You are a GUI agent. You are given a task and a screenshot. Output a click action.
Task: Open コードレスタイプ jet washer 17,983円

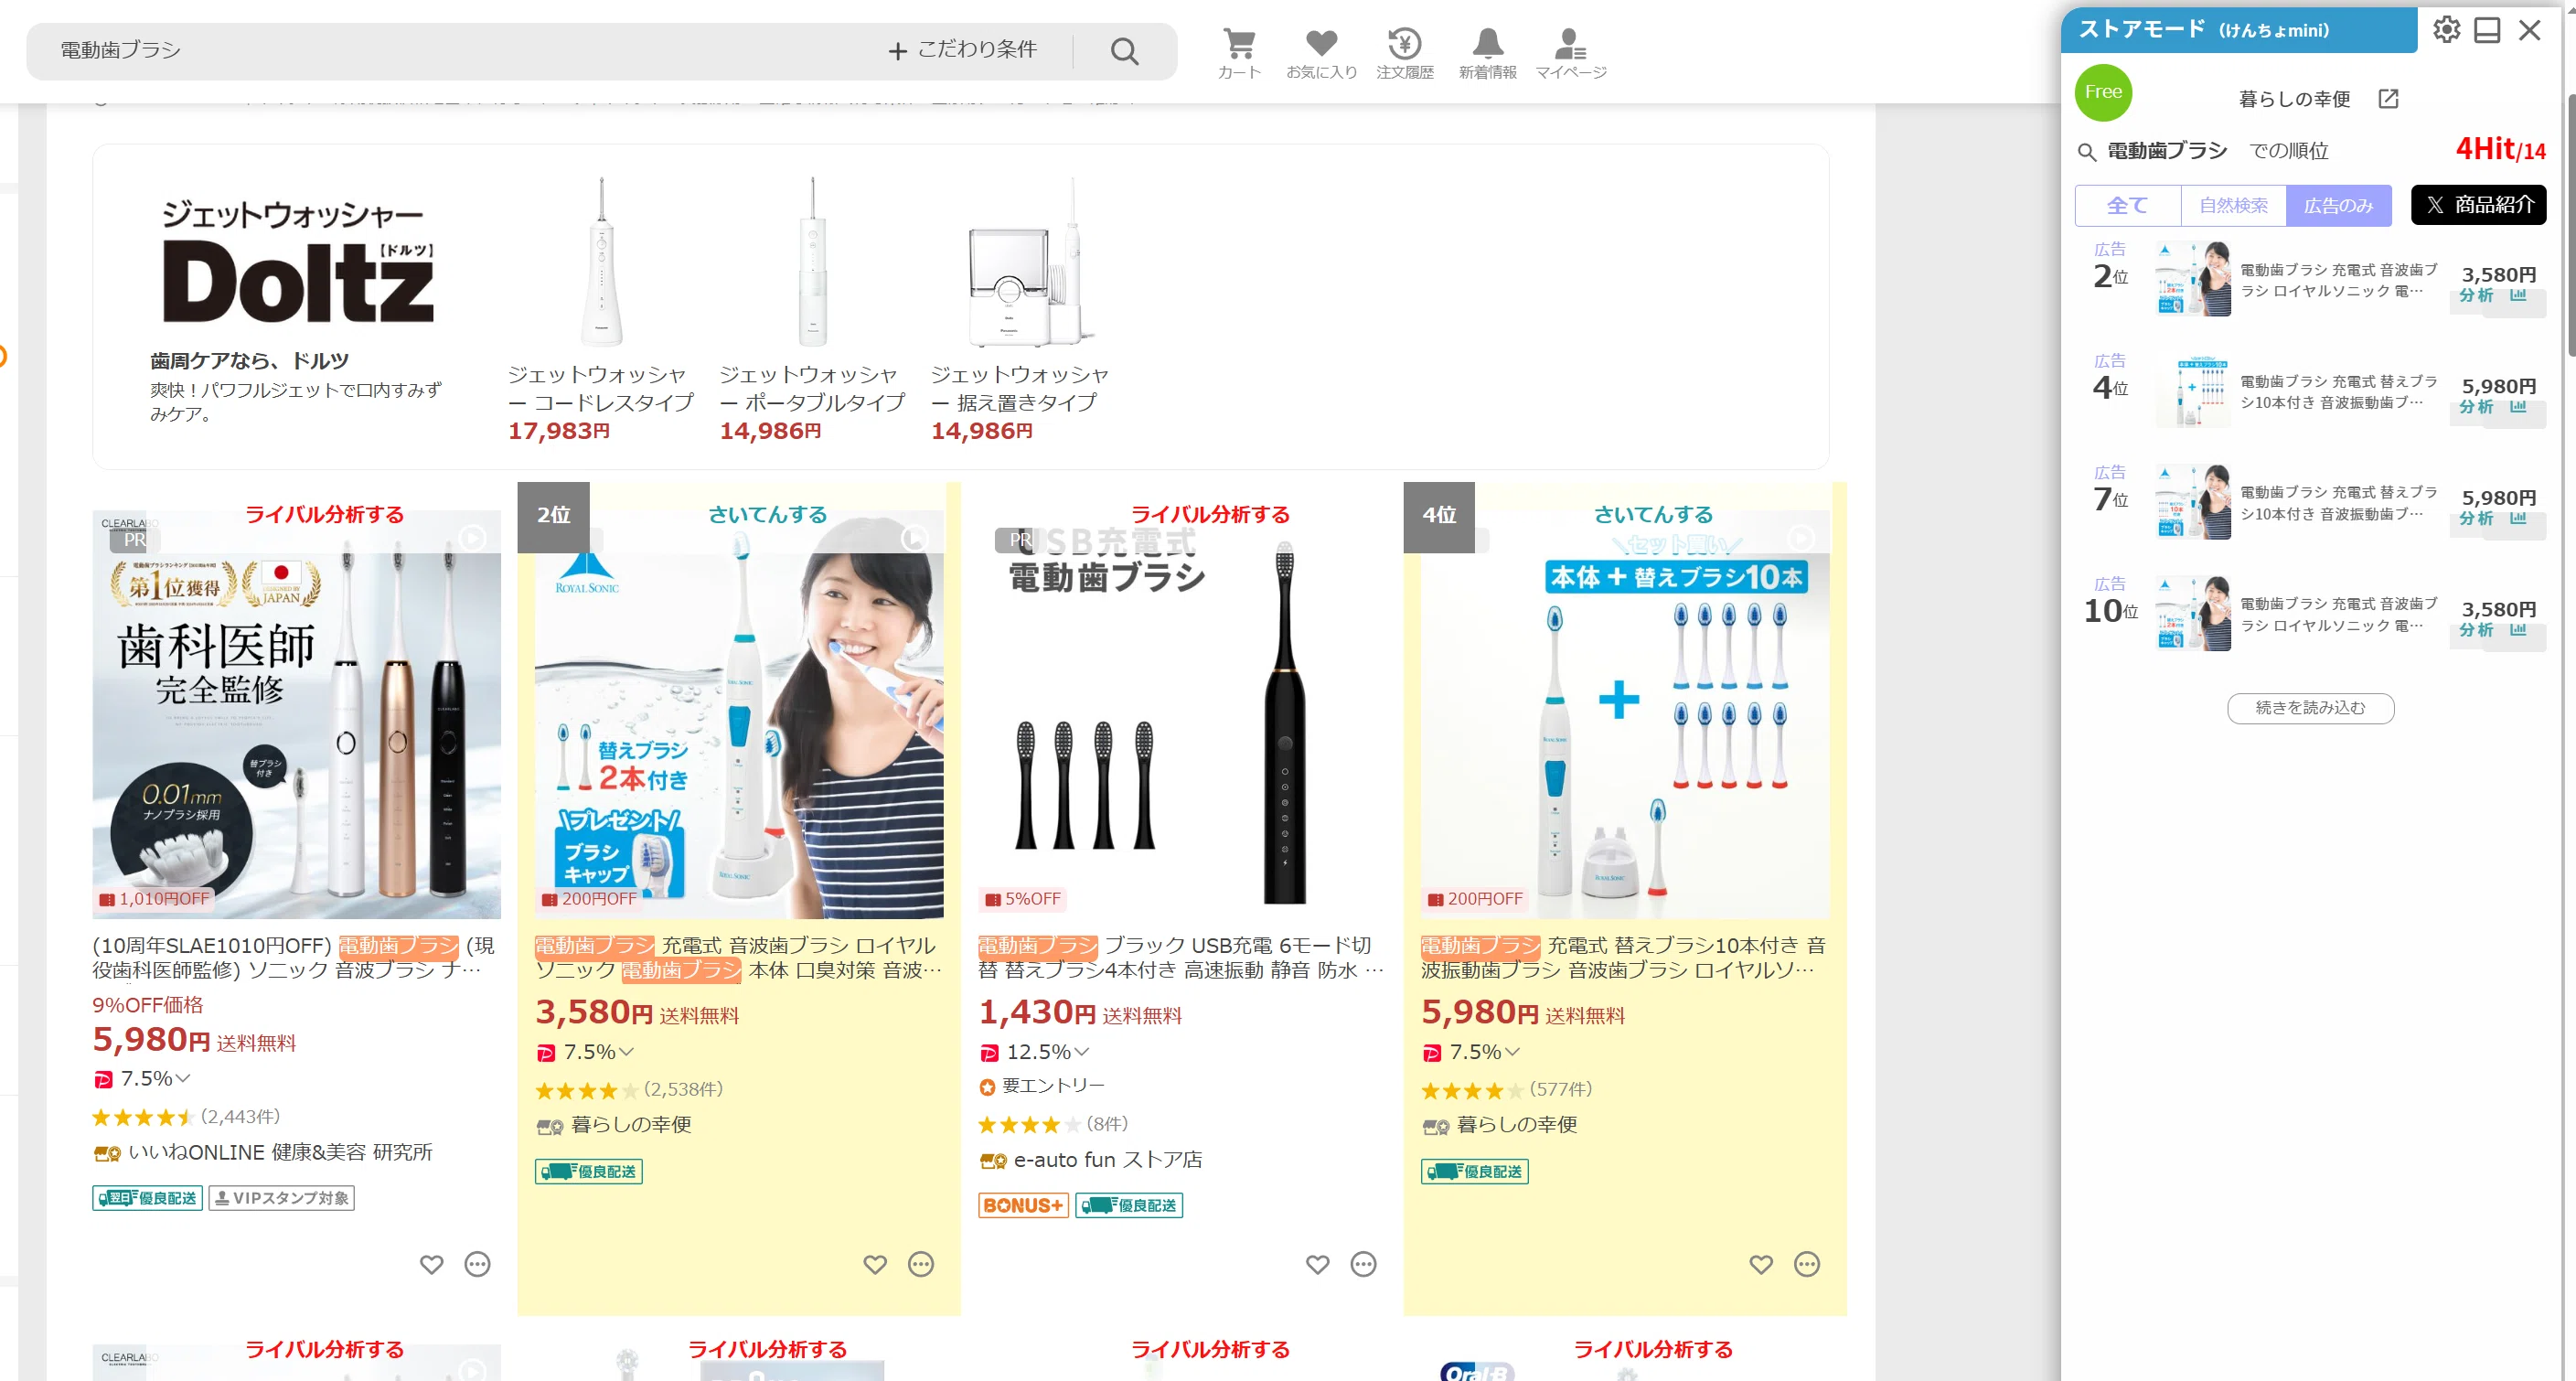[601, 310]
